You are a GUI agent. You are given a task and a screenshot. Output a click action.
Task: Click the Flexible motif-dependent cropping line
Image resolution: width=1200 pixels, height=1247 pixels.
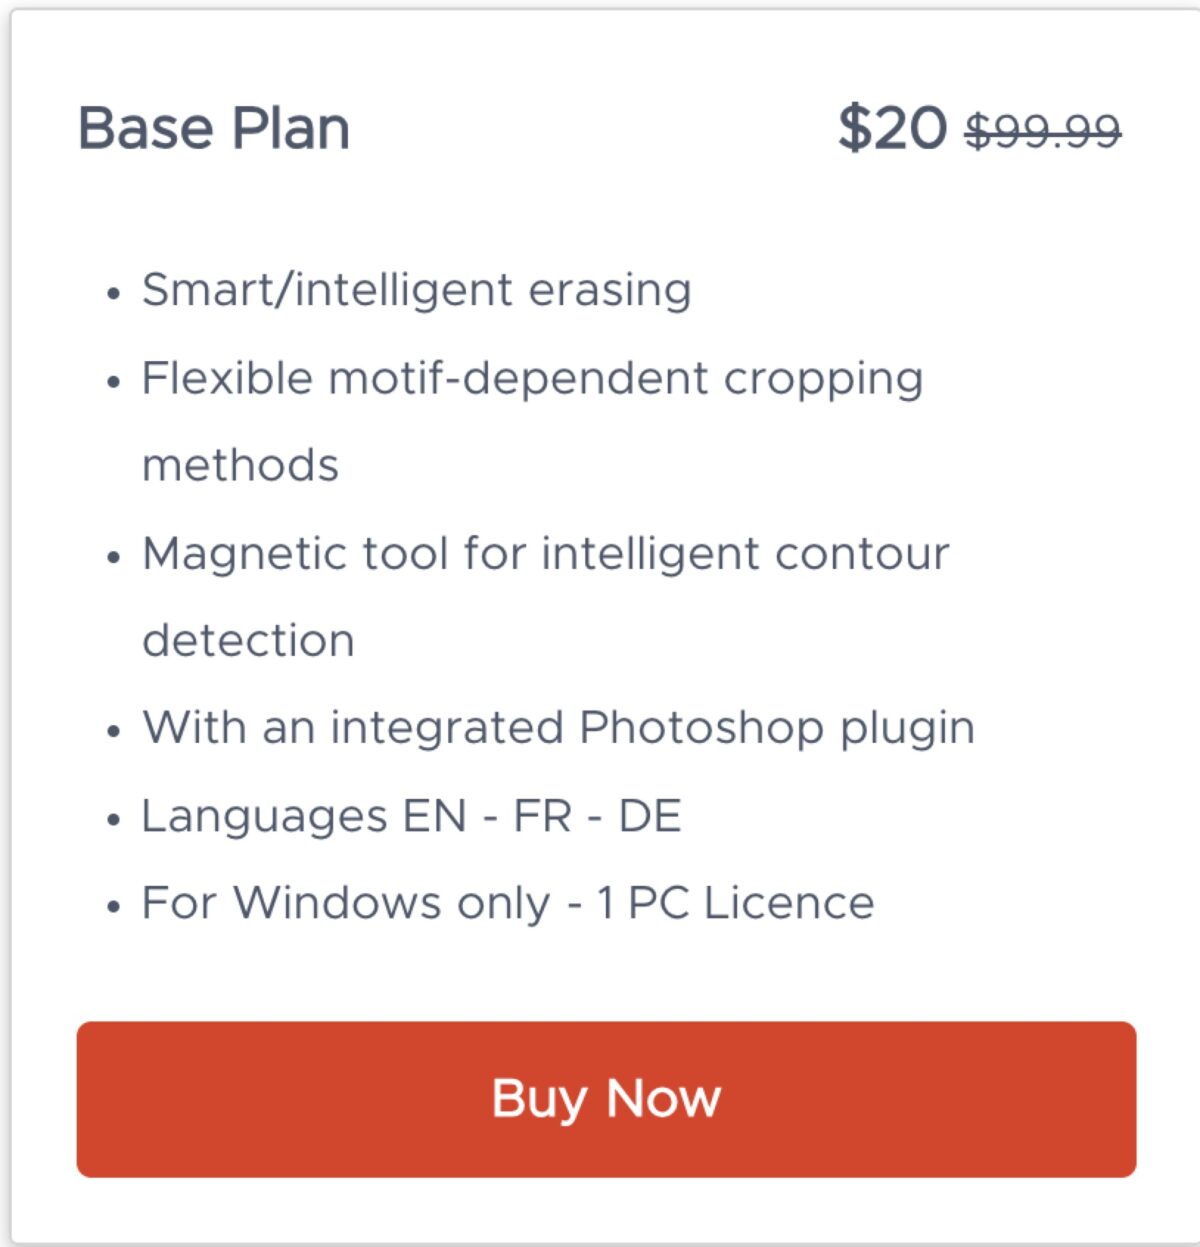[532, 378]
